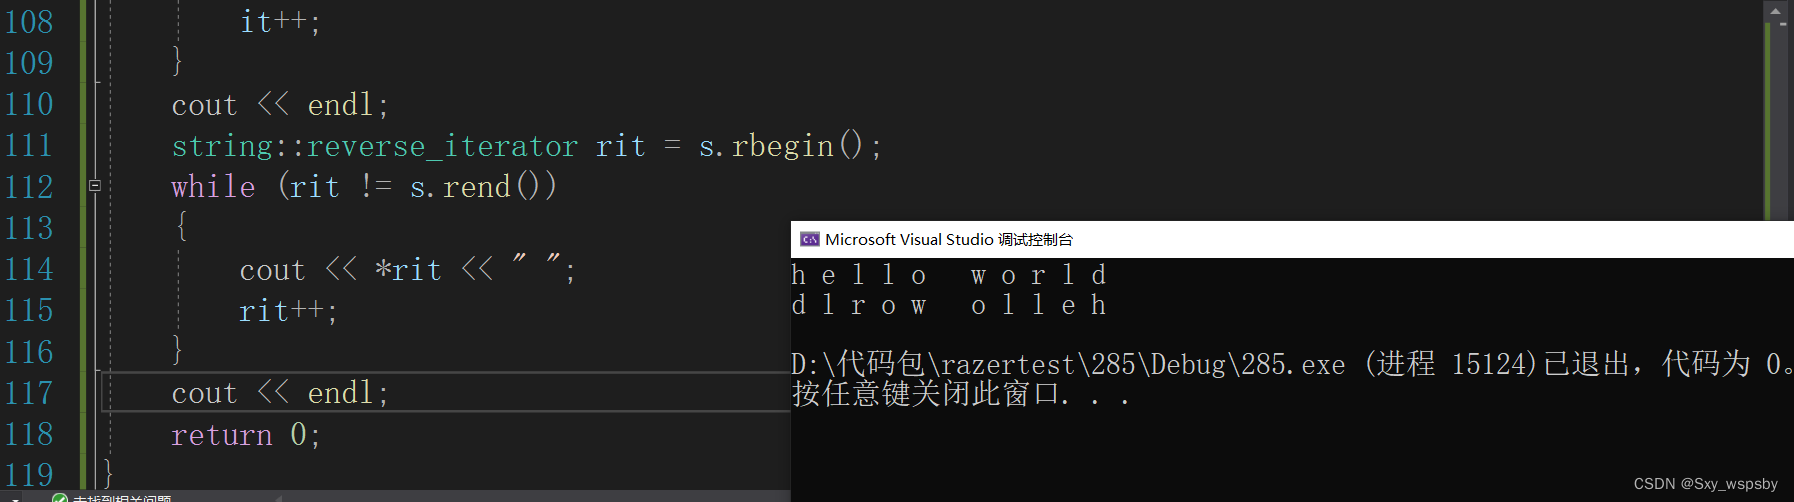Click 'string::reverse_iterator' type name
Screen dimensions: 1794x502
click(x=375, y=146)
